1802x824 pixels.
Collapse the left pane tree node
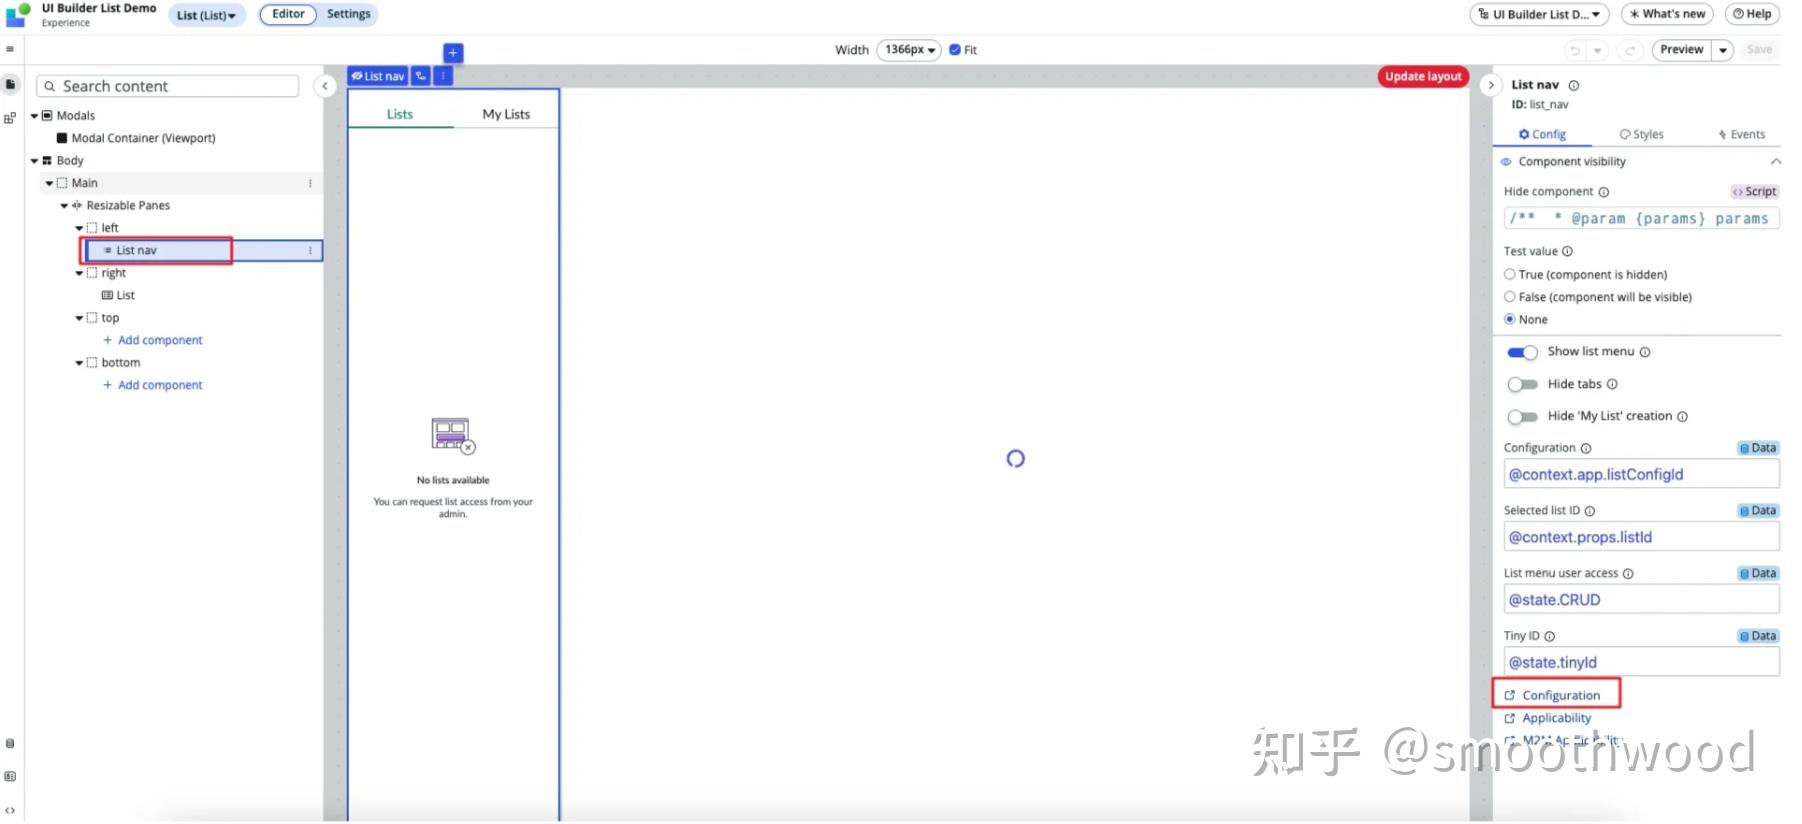point(79,228)
